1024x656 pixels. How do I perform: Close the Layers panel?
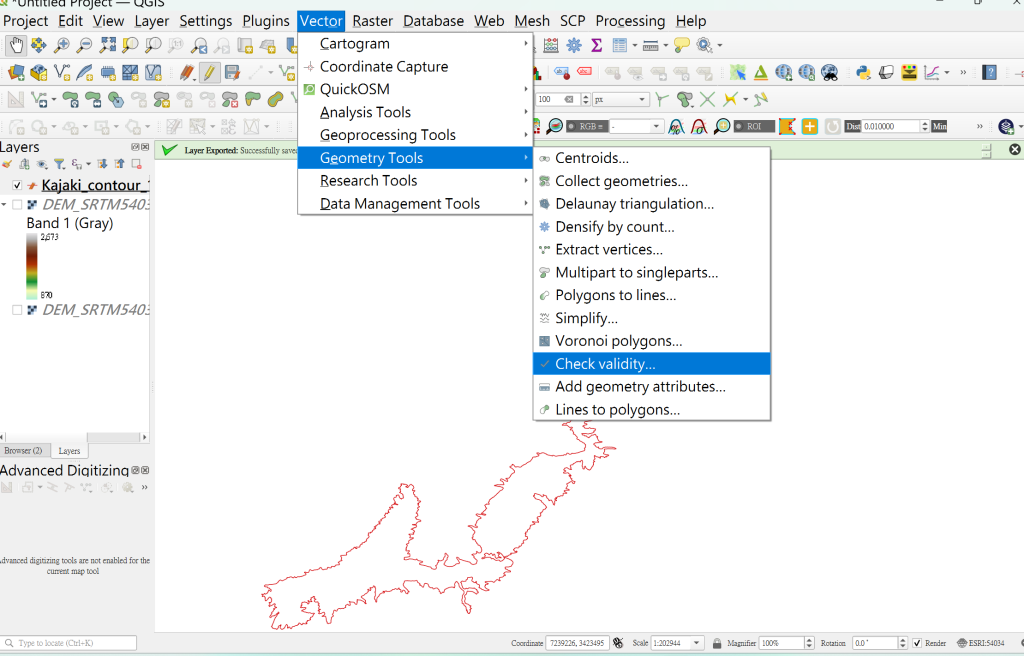(145, 147)
